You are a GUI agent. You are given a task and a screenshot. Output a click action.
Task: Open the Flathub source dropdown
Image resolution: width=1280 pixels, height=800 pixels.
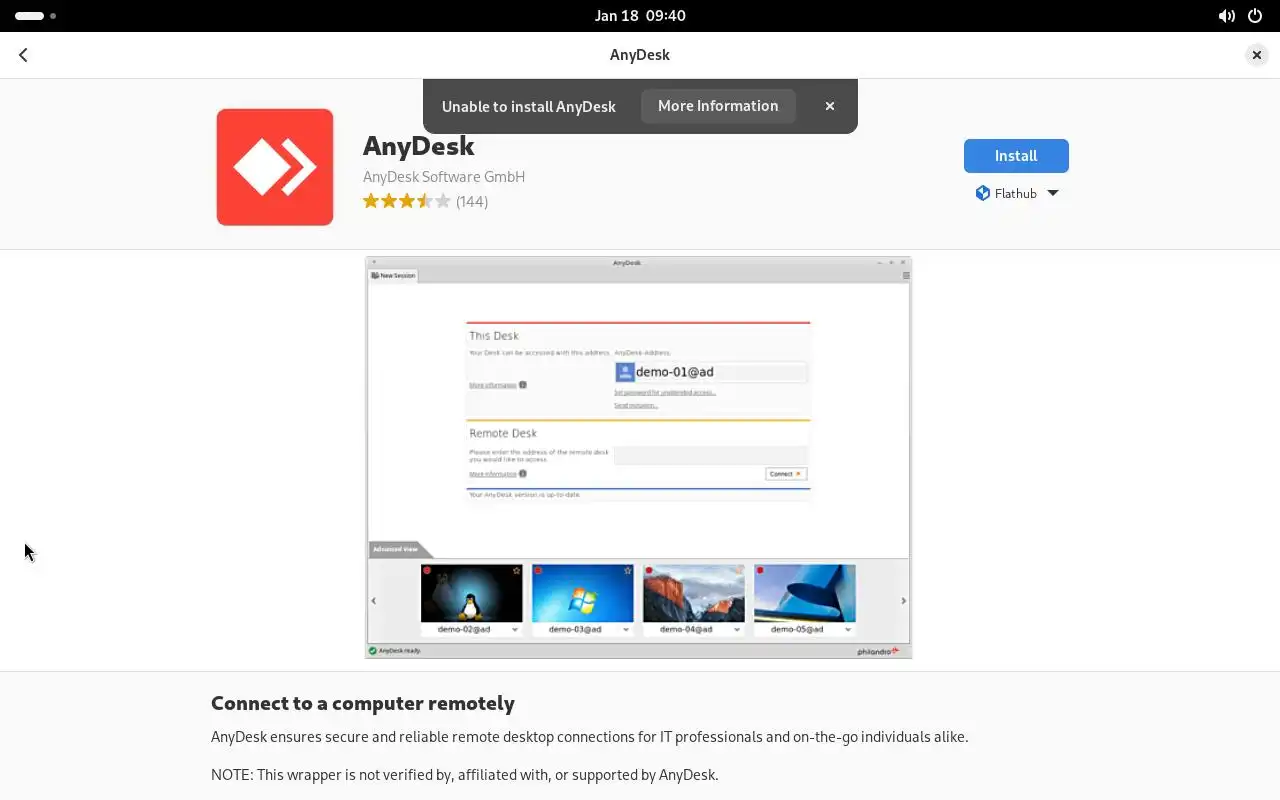1016,193
